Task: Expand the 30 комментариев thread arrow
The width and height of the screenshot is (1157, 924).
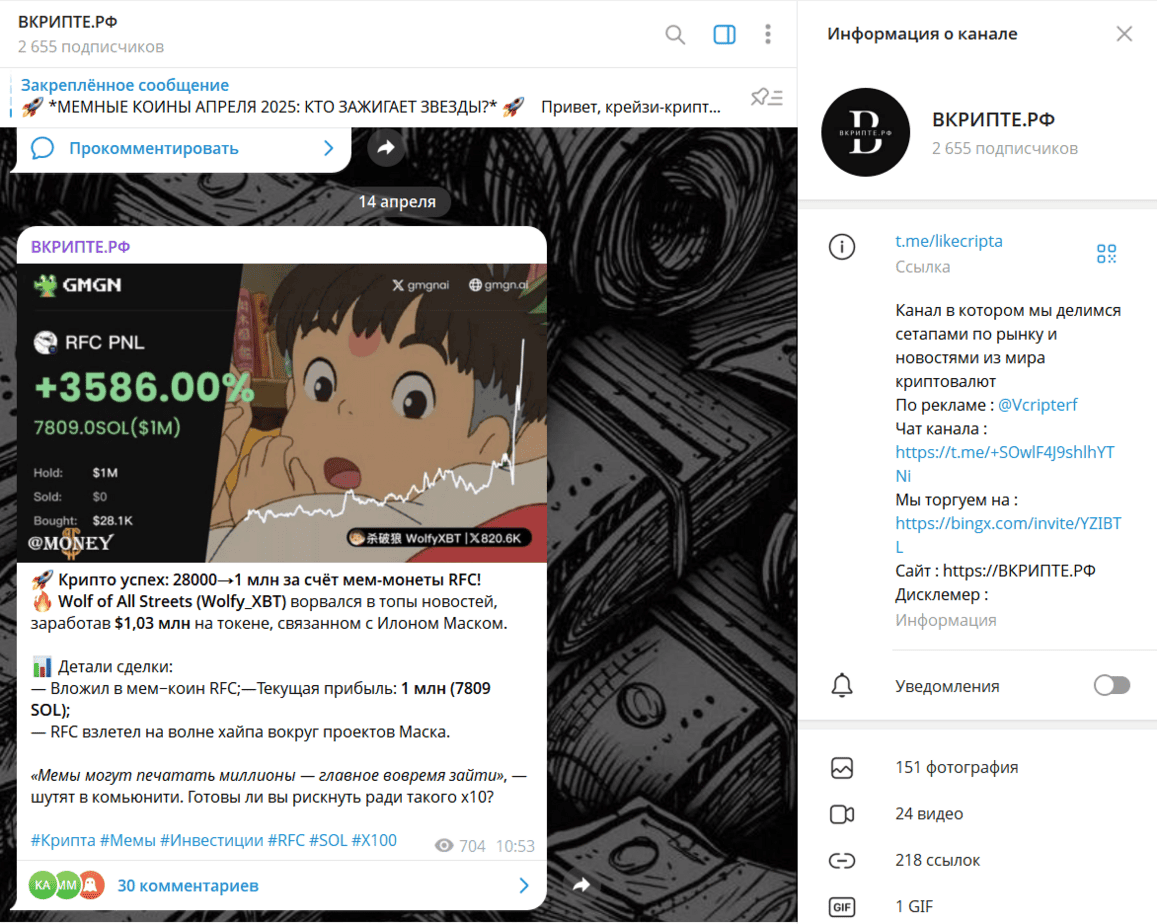Action: [524, 886]
